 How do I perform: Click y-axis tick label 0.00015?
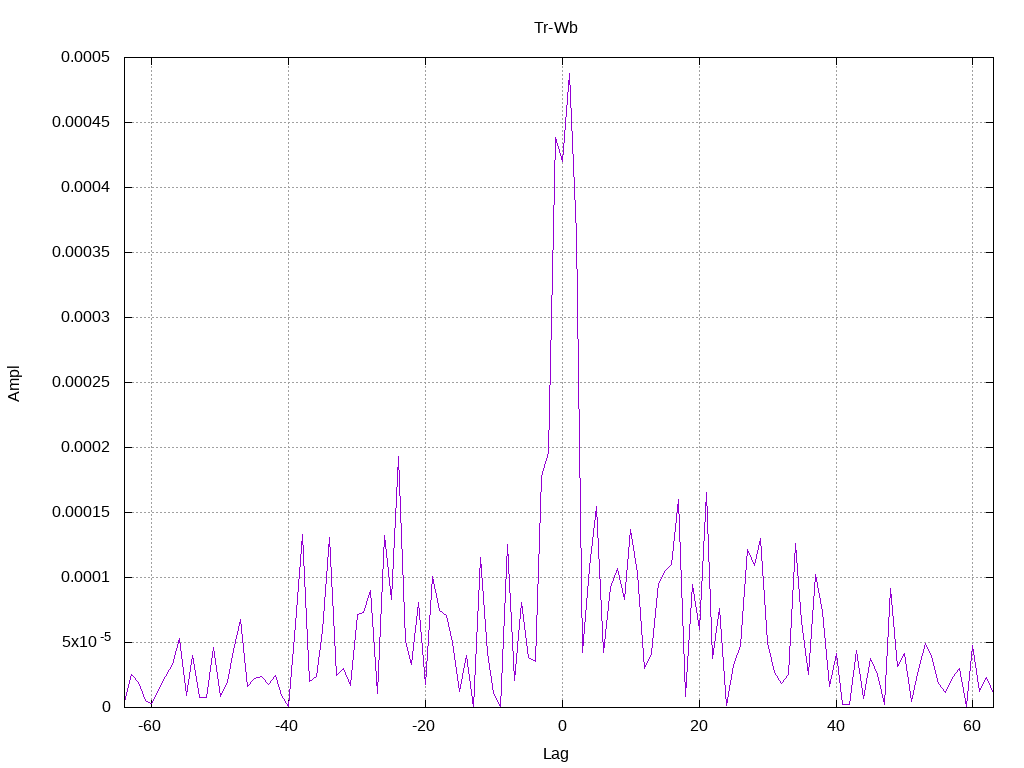[x=81, y=512]
